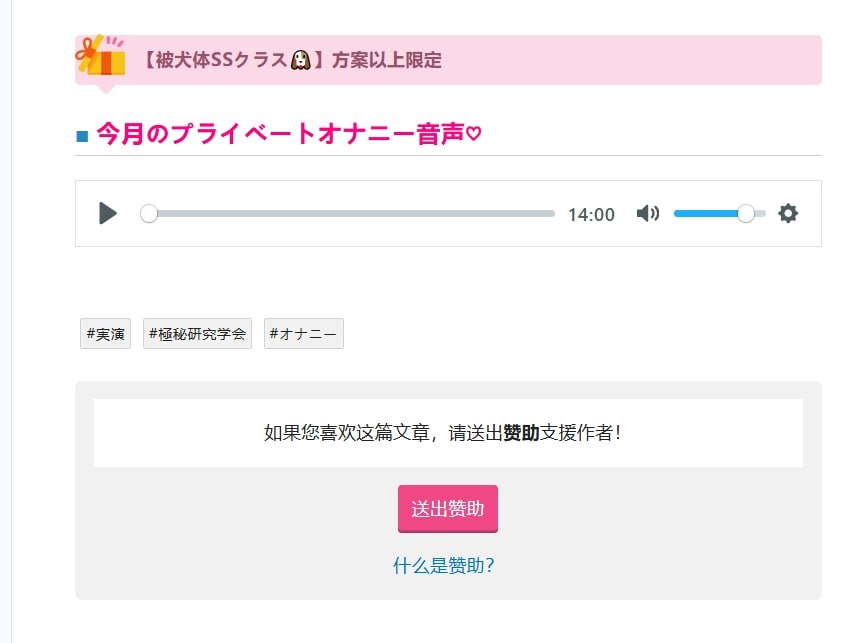Open the 什么是赞助? link
Viewport: 864px width, 643px height.
[444, 566]
